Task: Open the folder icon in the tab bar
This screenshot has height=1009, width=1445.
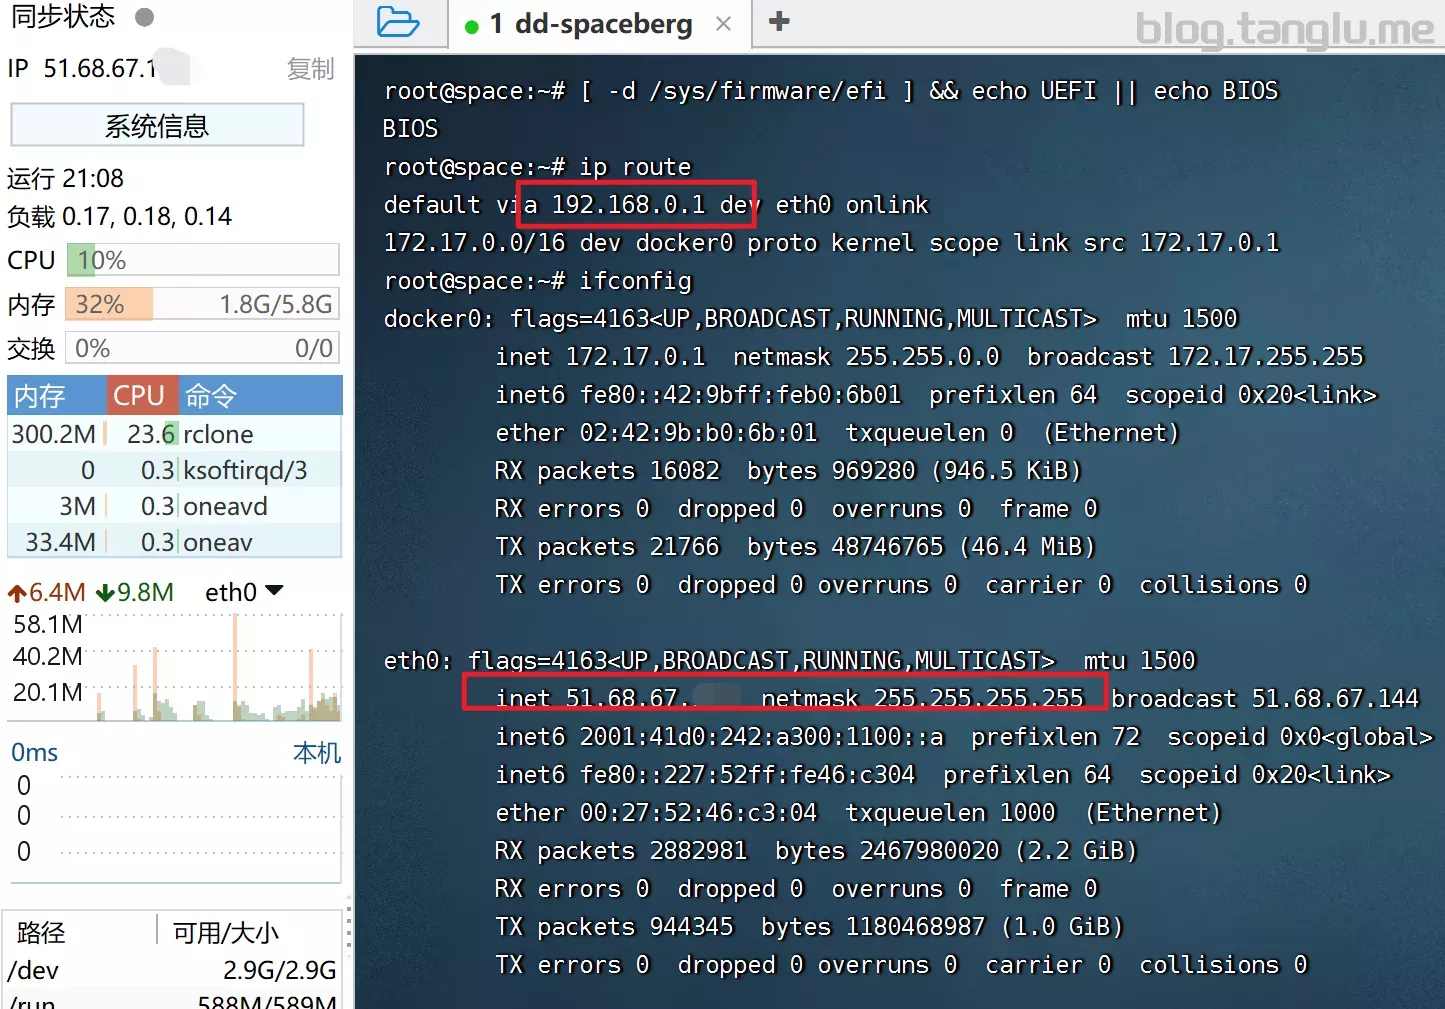Action: click(397, 22)
